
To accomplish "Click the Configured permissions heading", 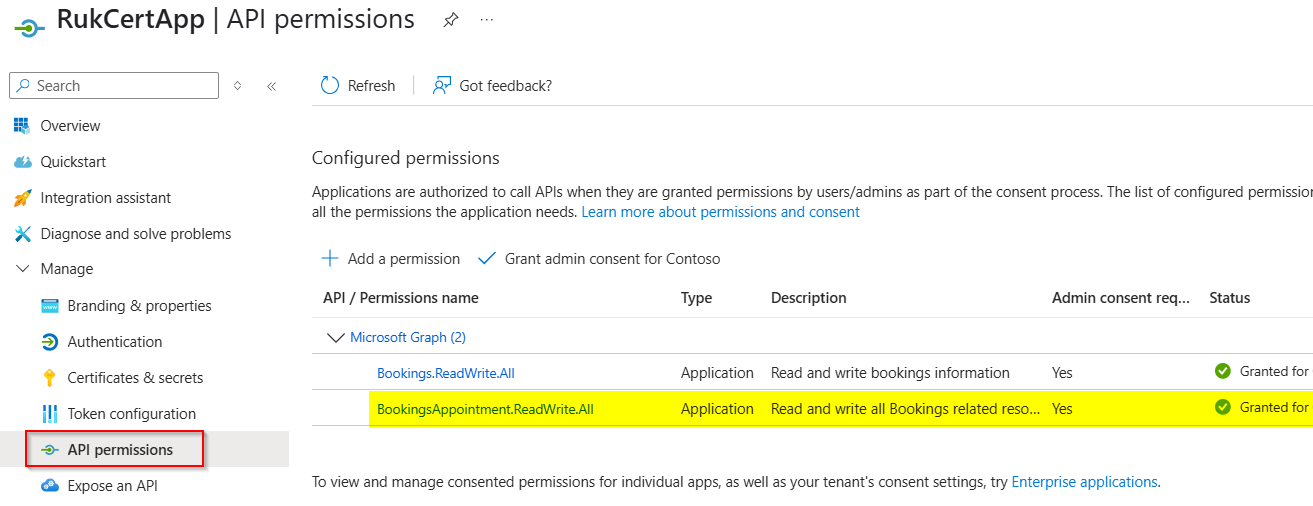I will click(x=405, y=158).
